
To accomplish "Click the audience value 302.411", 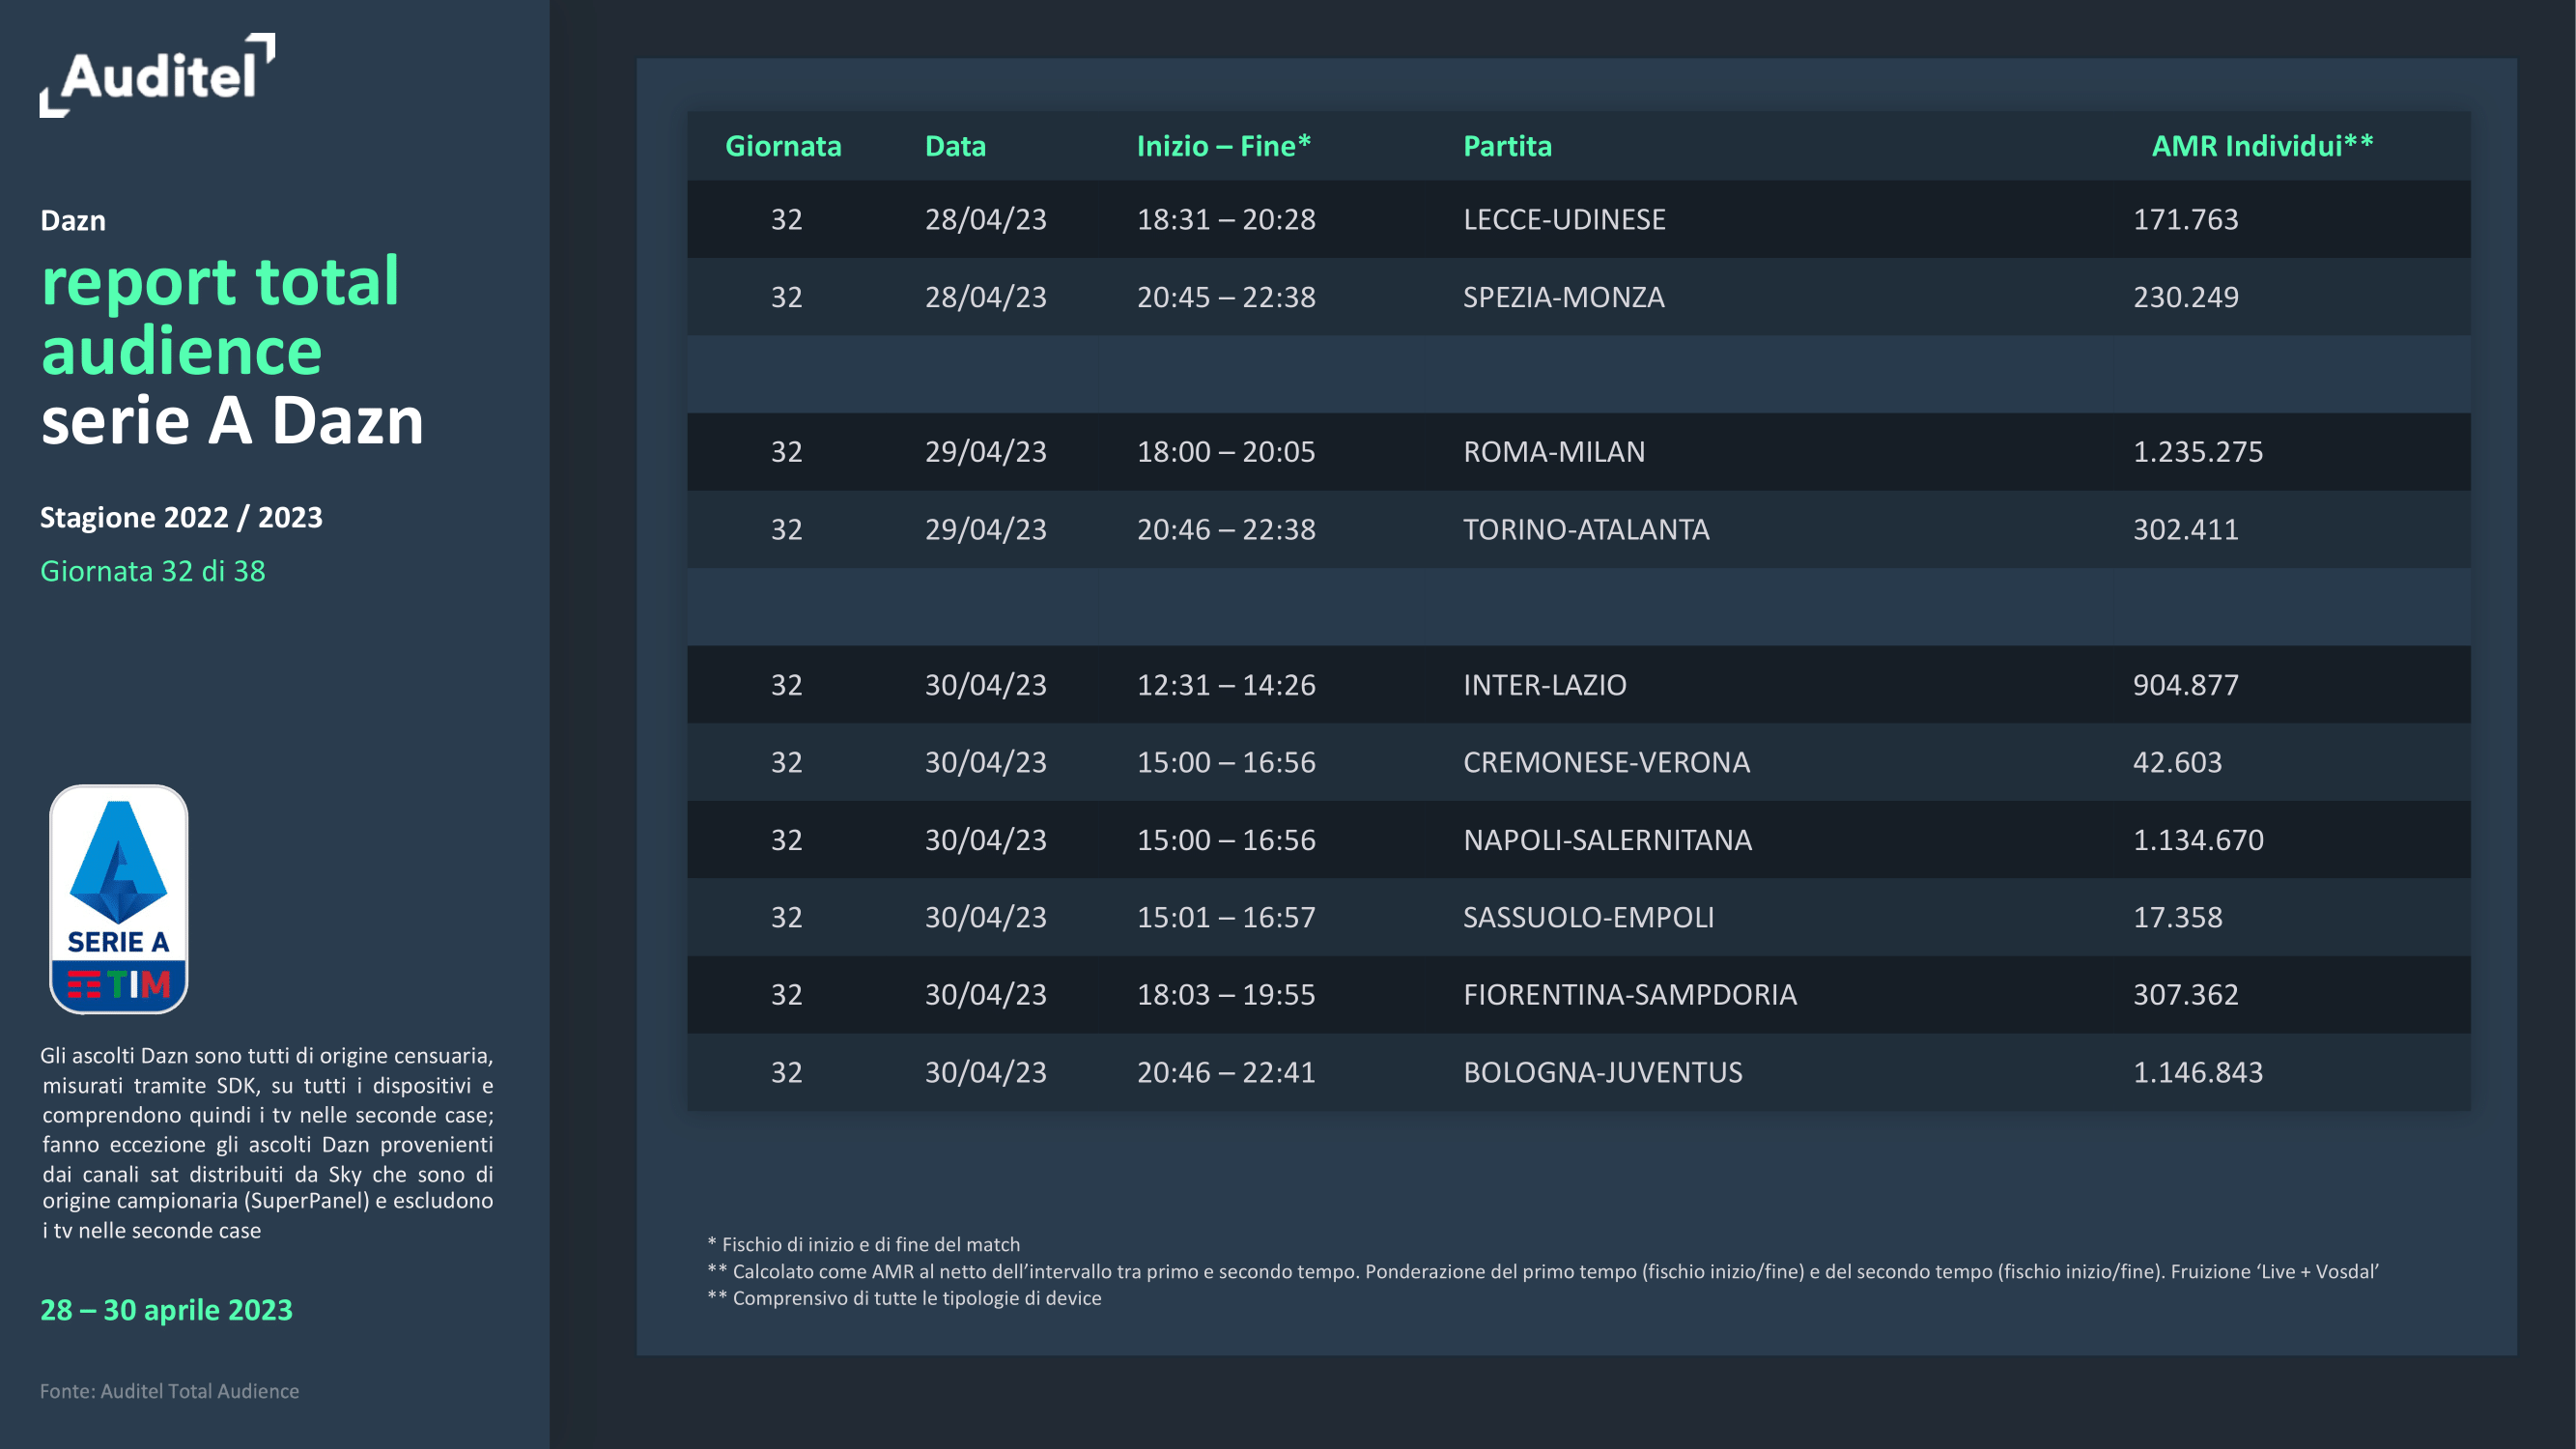I will [2185, 529].
